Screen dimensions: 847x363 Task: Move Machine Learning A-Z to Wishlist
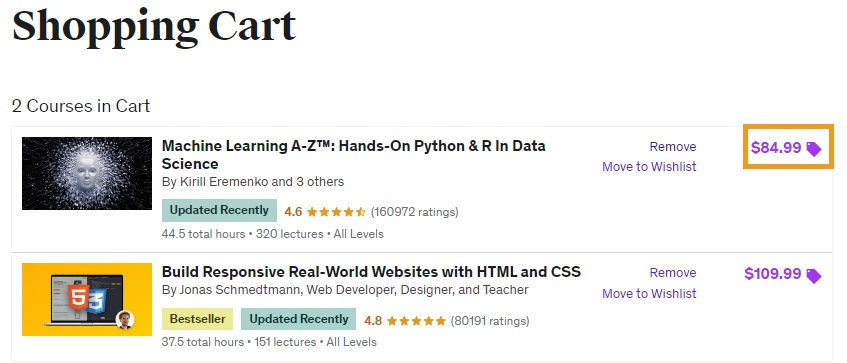tap(649, 167)
